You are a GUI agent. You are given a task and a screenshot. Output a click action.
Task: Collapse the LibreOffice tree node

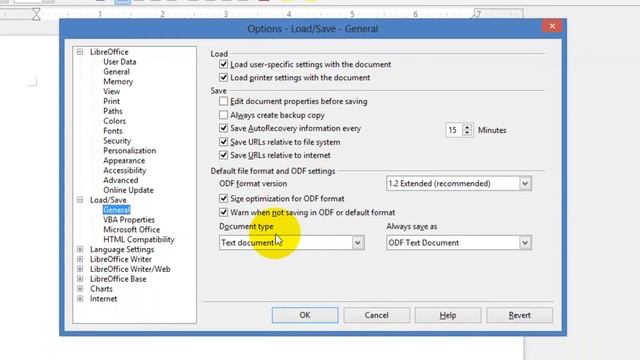pos(80,52)
